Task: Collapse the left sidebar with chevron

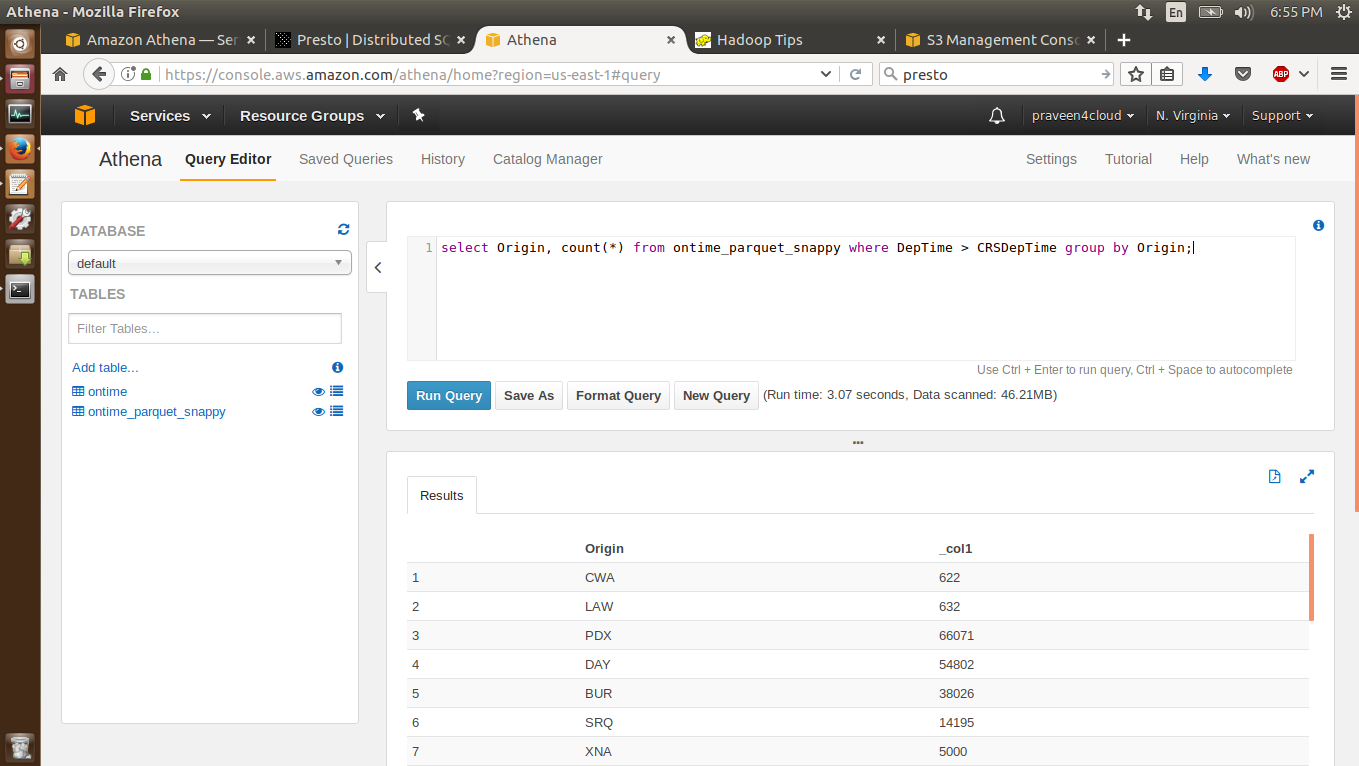Action: click(x=377, y=267)
